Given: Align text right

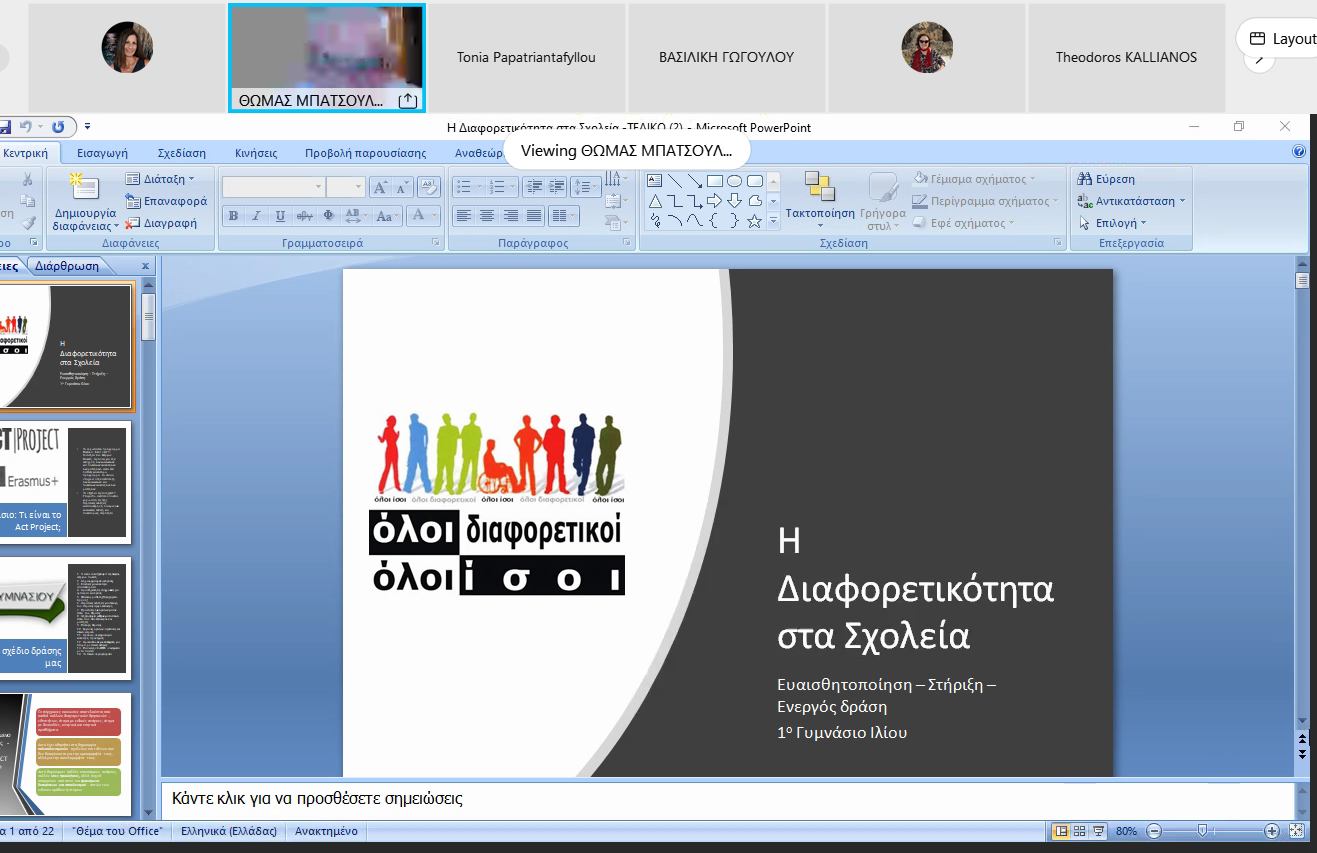Looking at the screenshot, I should tap(511, 215).
